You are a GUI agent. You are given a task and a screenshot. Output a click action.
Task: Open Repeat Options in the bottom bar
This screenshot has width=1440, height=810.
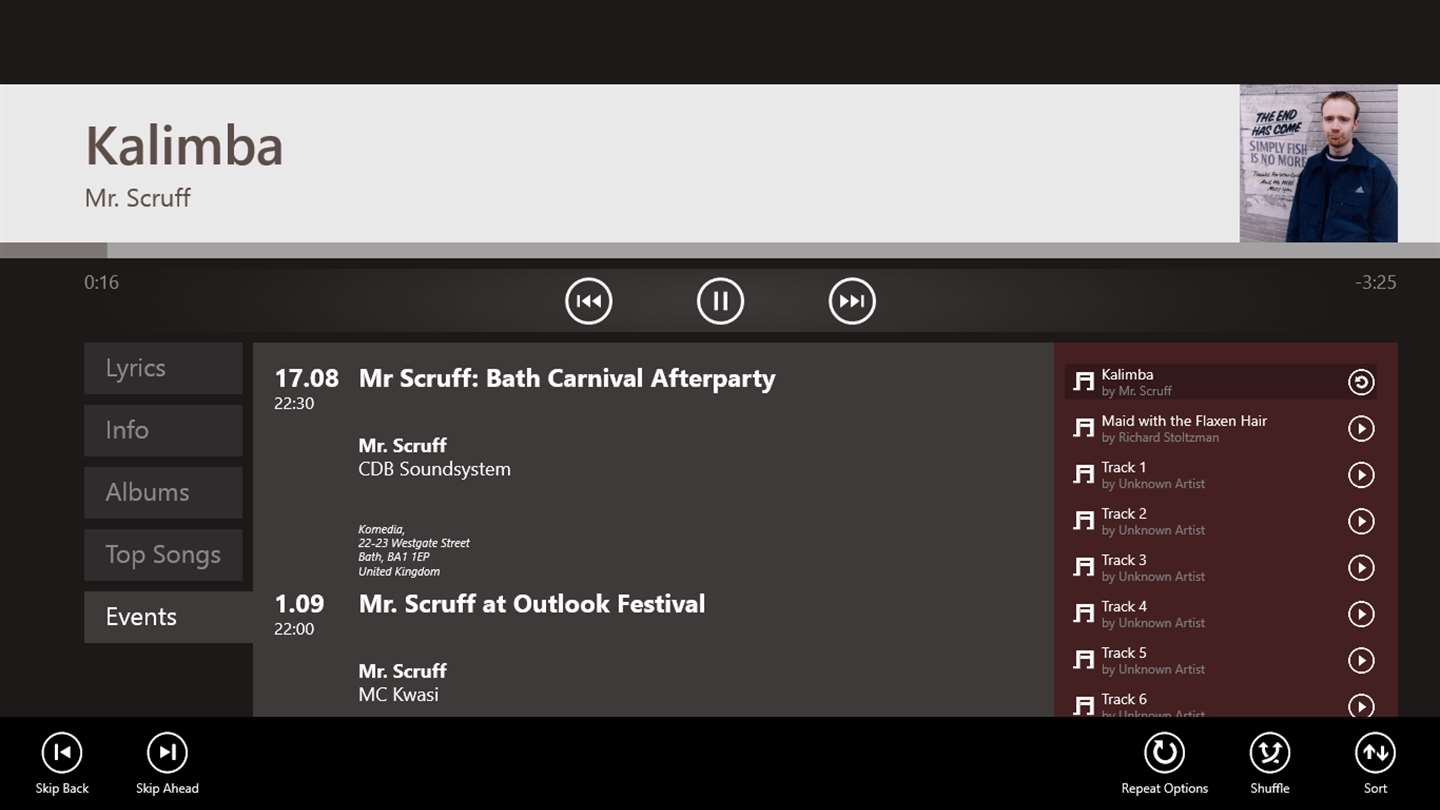click(x=1164, y=753)
